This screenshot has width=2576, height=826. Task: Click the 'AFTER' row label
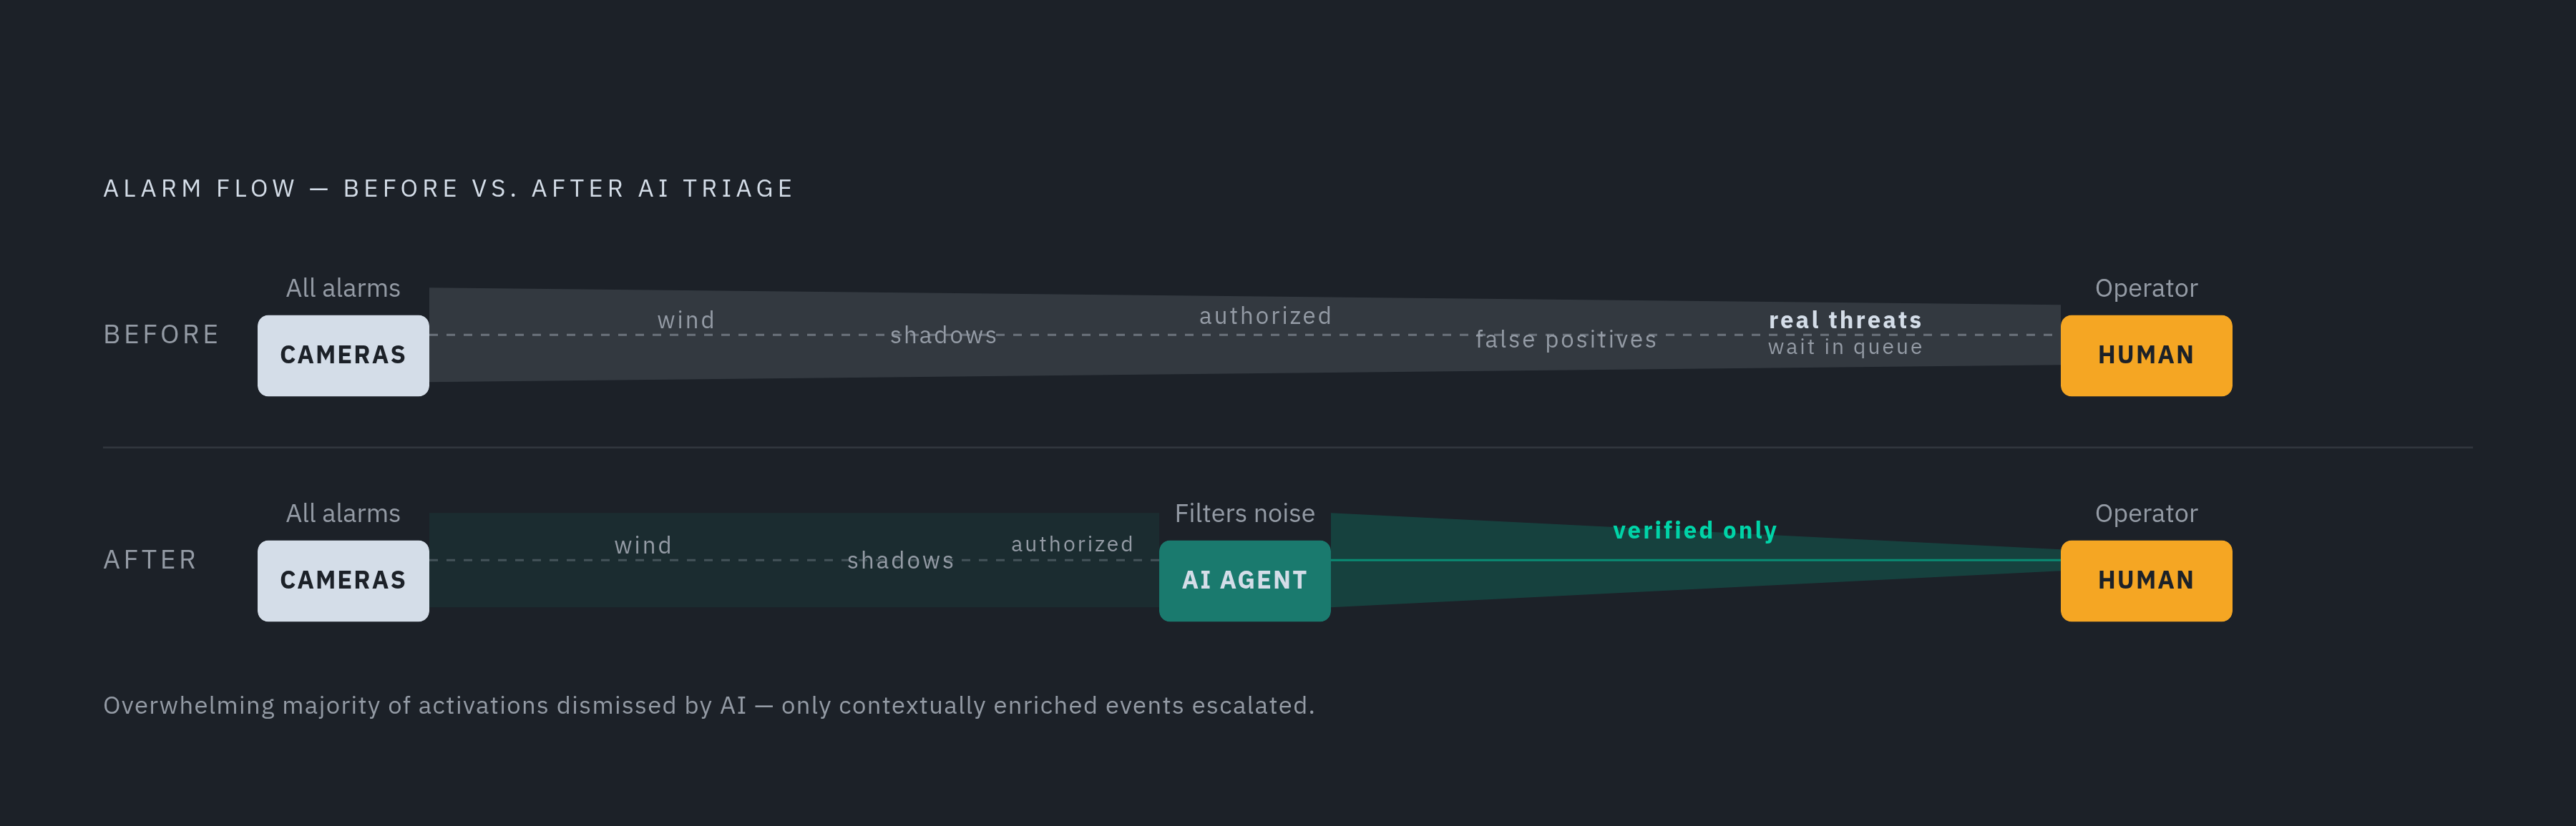[150, 559]
